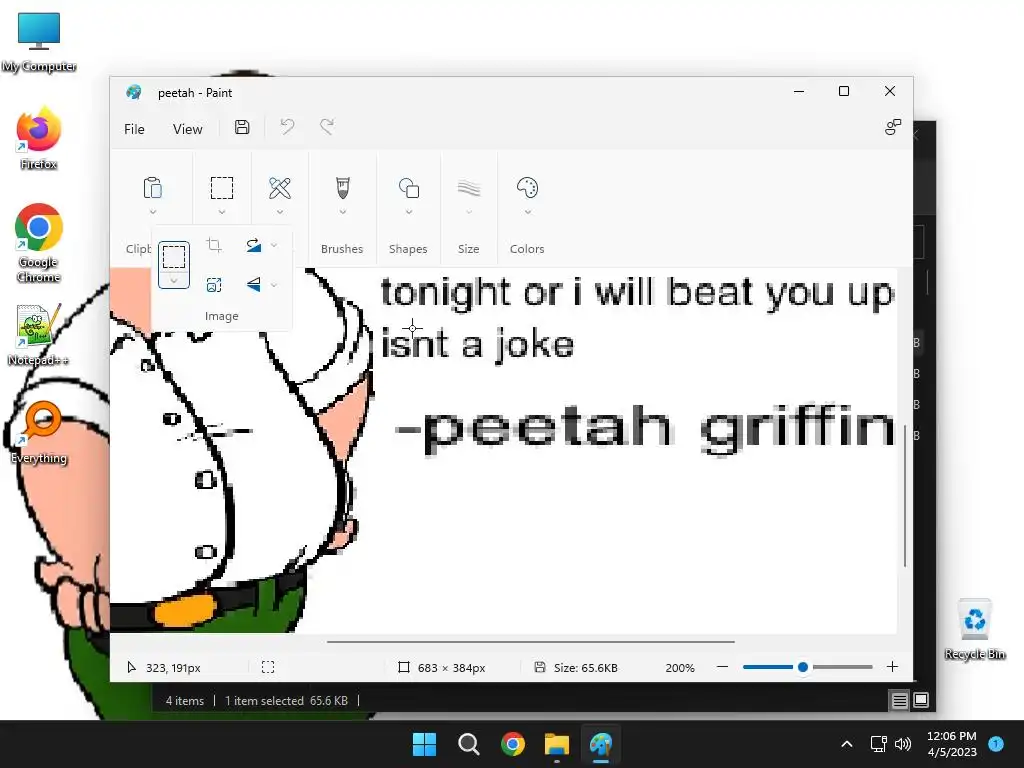
Task: Click the Crop icon in Image flyout
Action: pos(214,246)
